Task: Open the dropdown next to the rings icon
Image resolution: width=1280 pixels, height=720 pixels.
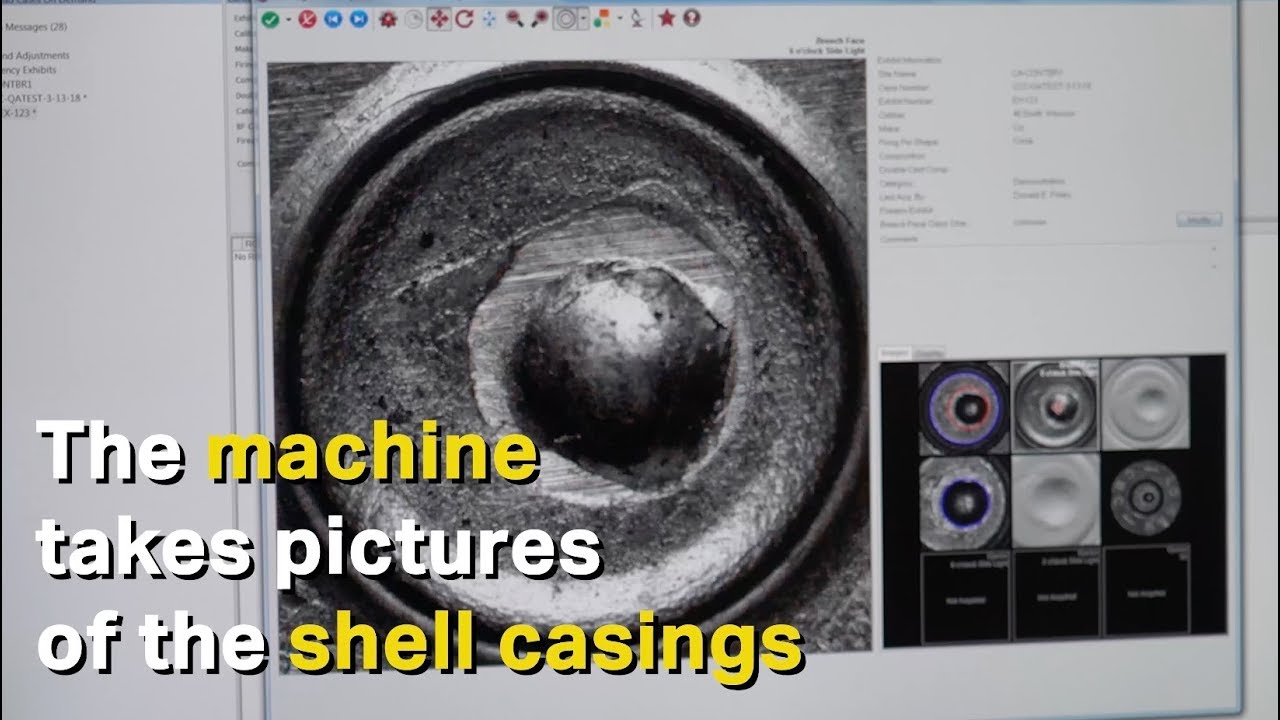Action: click(x=583, y=20)
